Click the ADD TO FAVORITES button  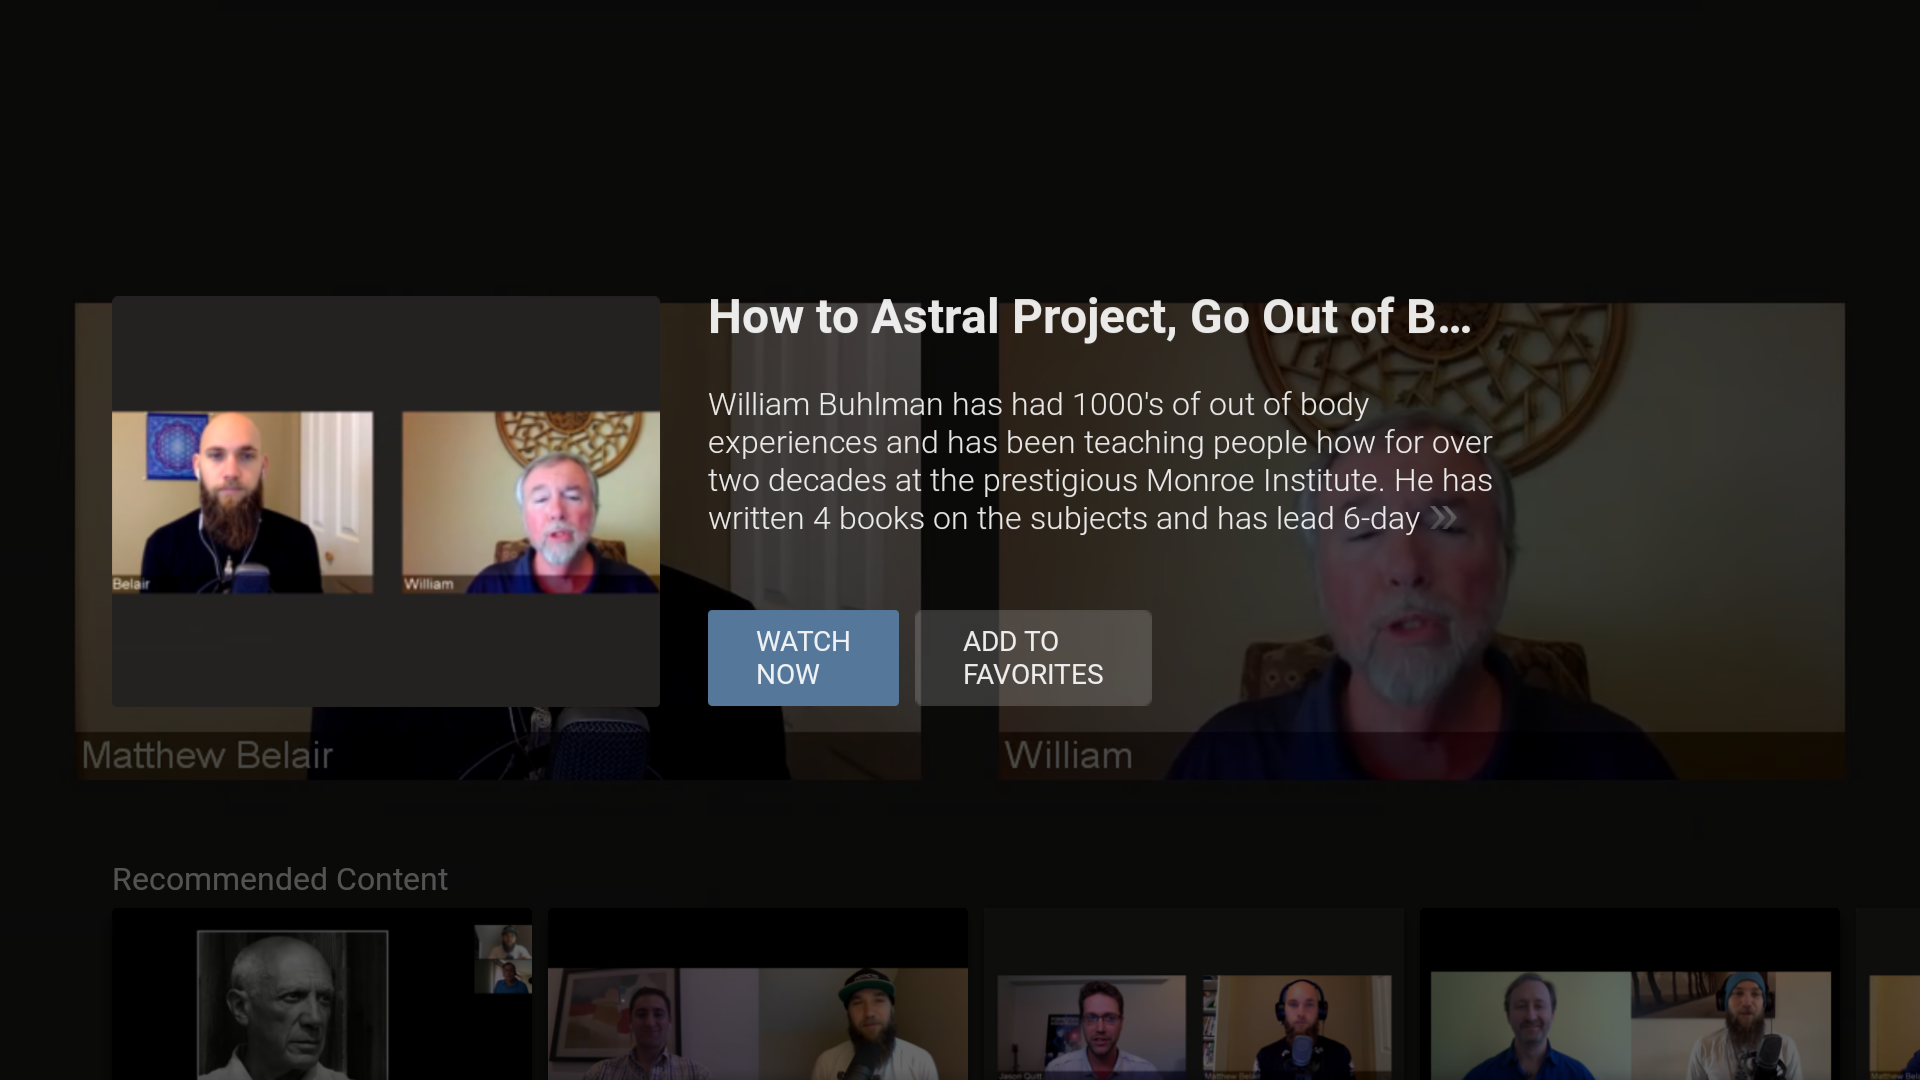(x=1032, y=657)
